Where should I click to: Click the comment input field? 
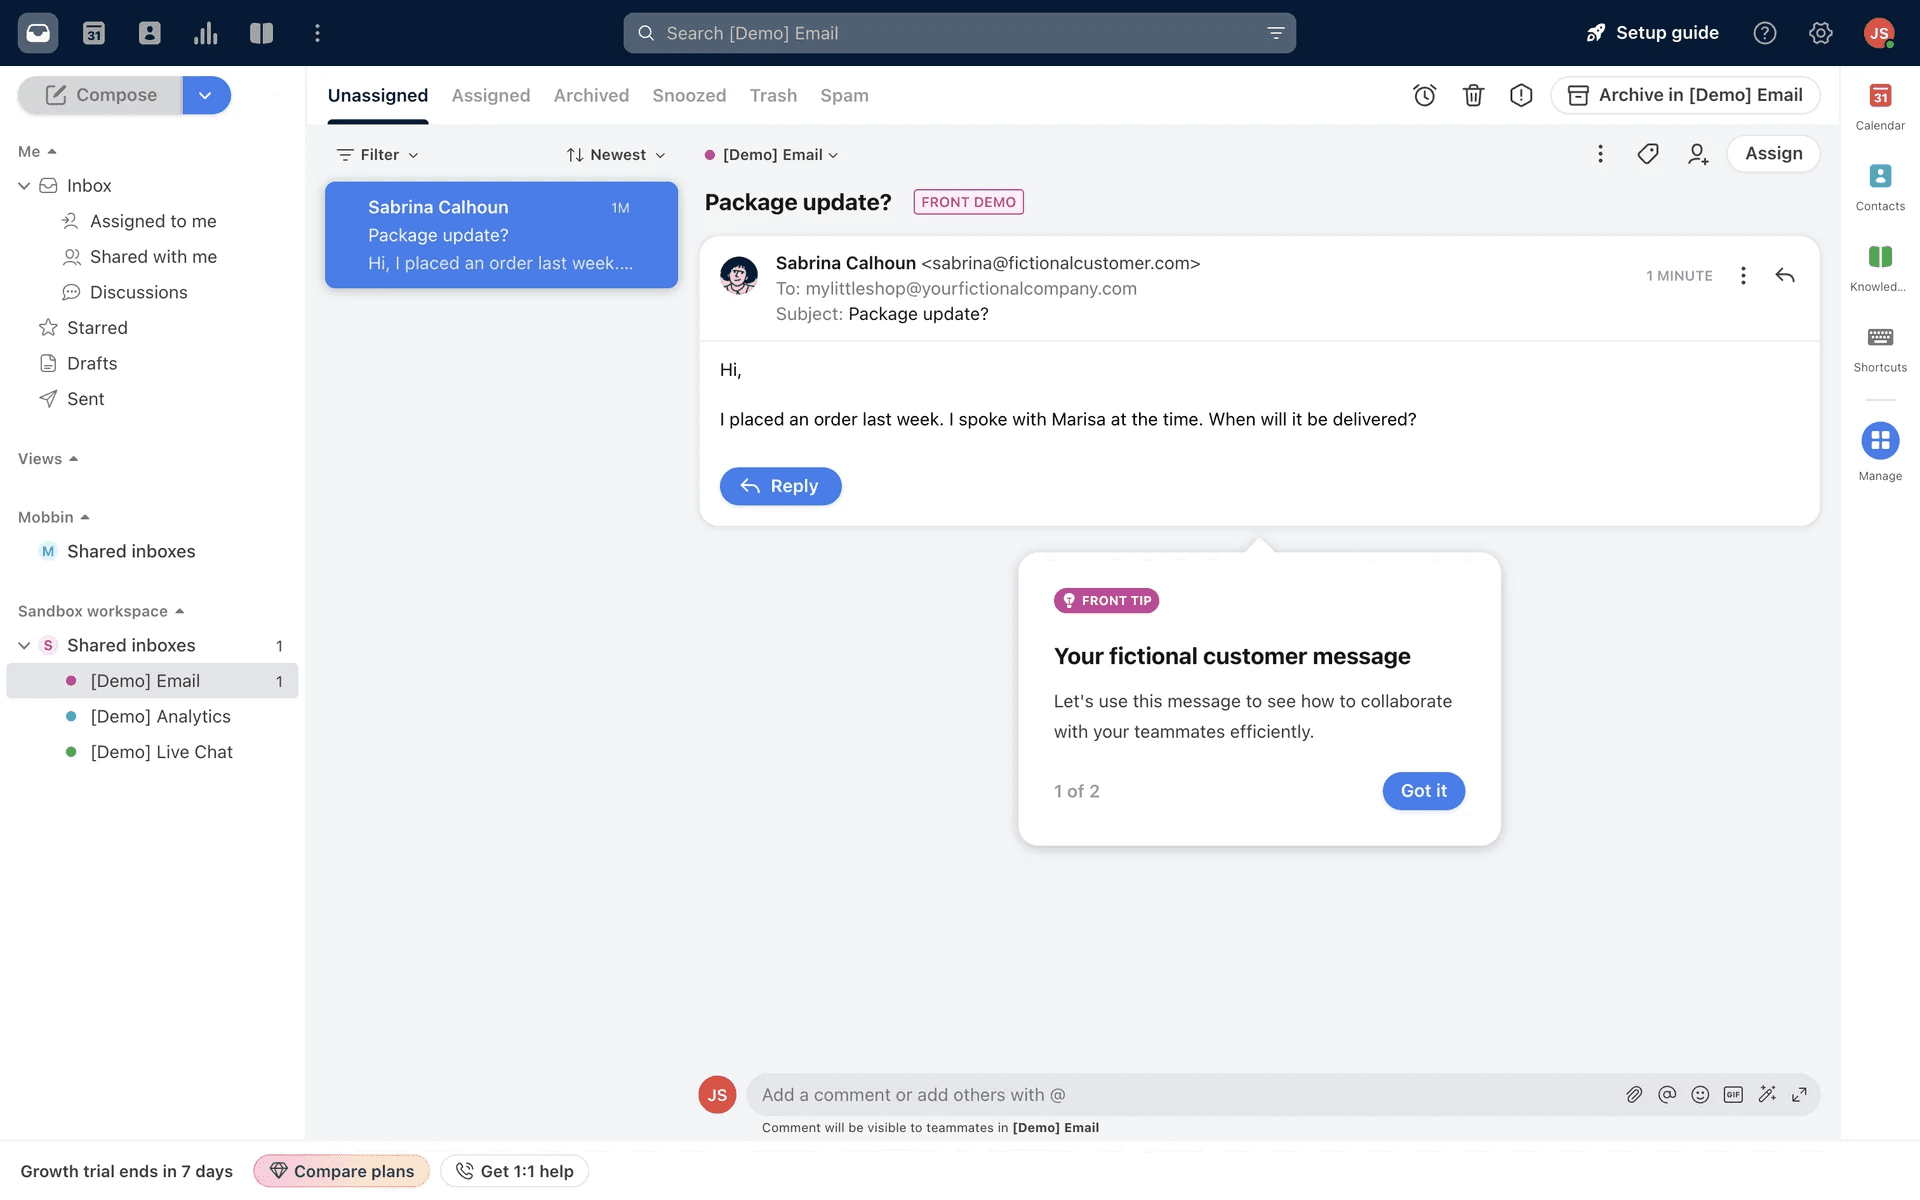click(1180, 1095)
